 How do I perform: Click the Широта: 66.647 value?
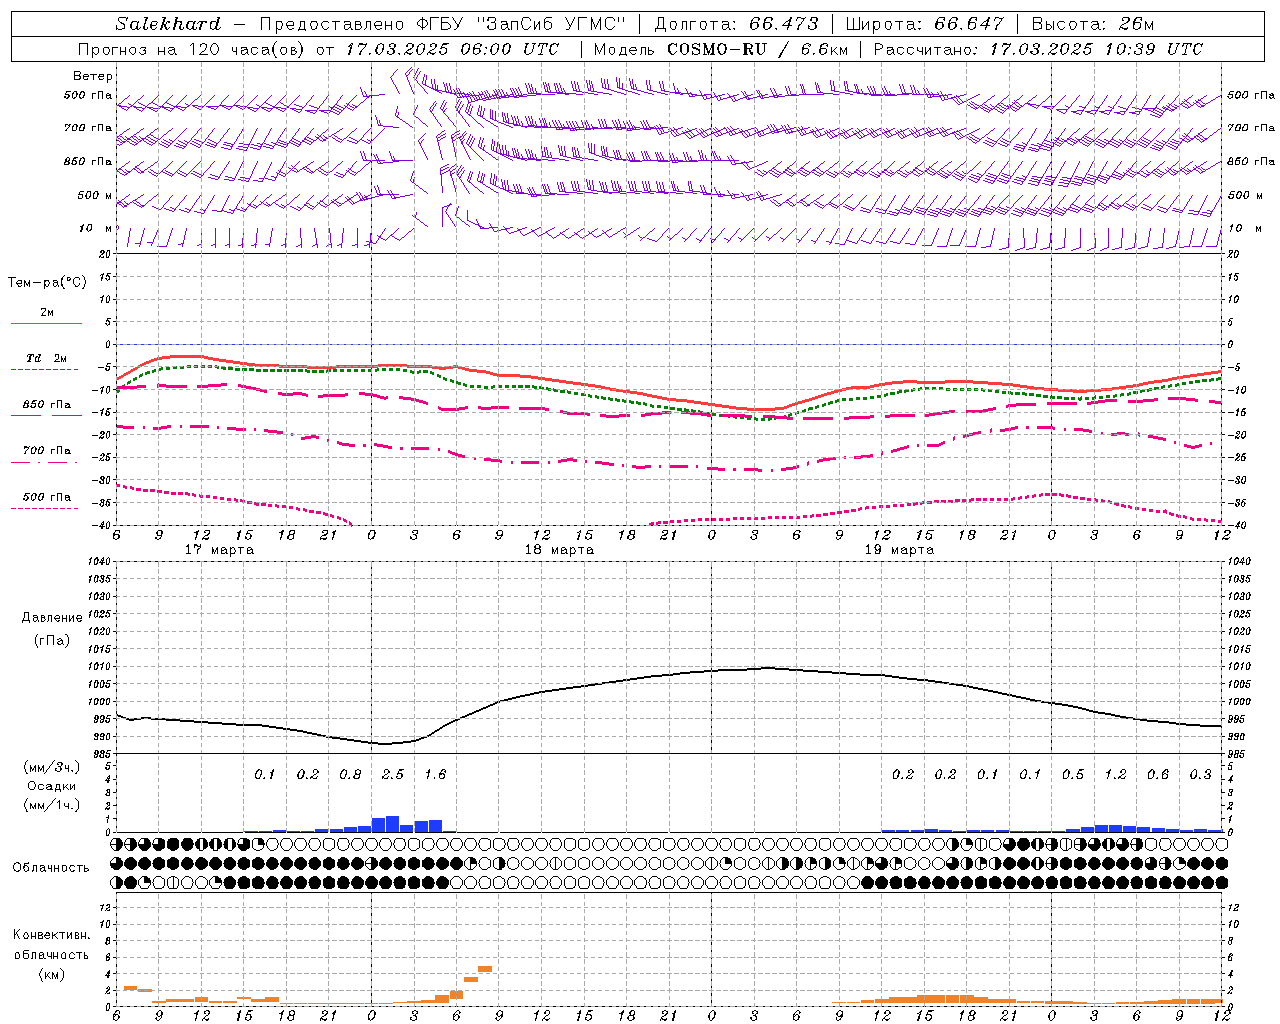[924, 24]
